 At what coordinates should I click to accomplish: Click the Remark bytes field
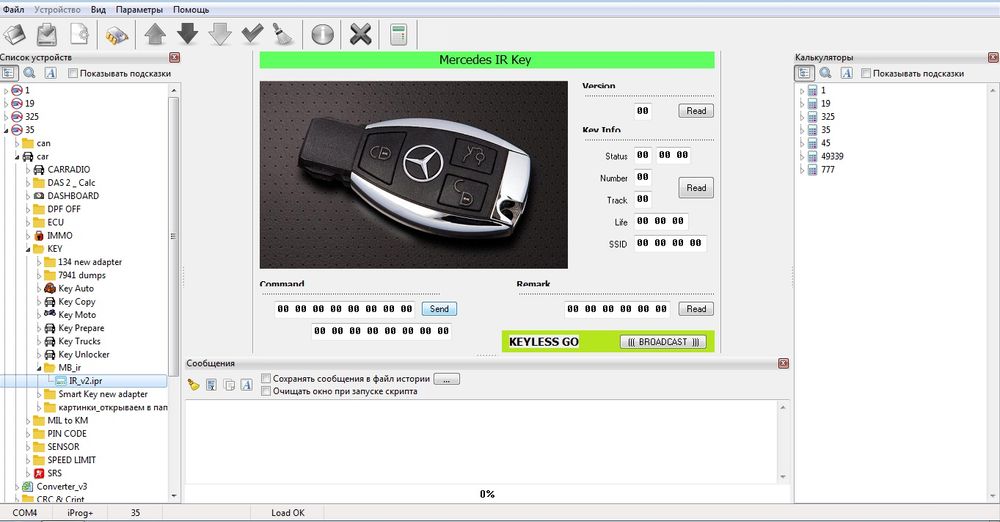tap(617, 309)
